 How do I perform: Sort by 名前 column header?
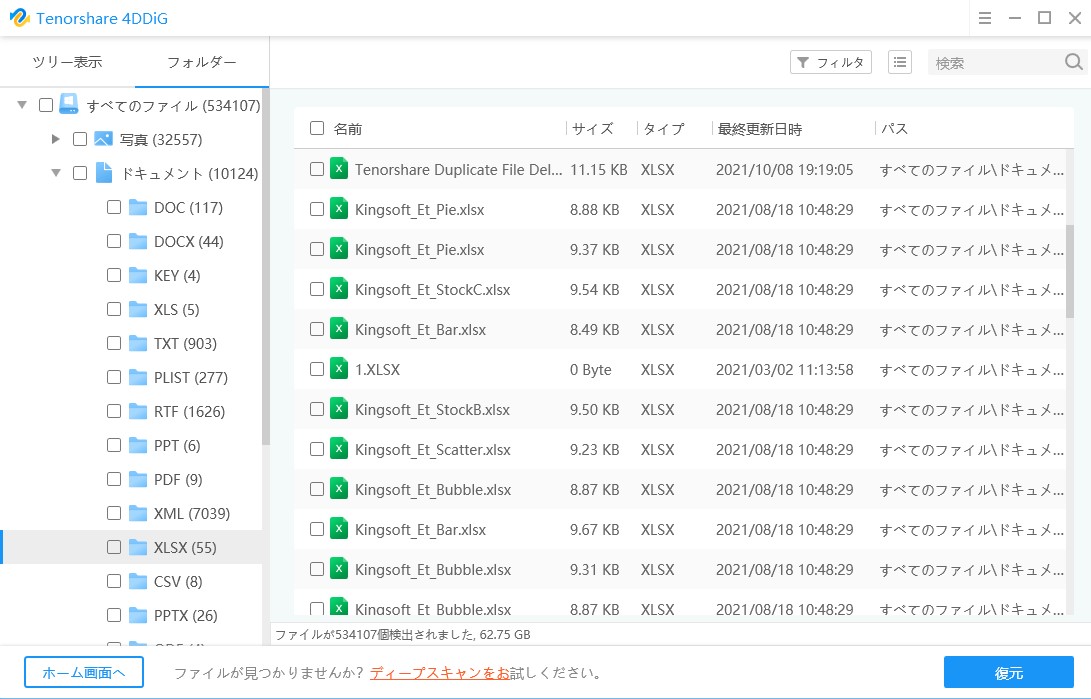[348, 129]
